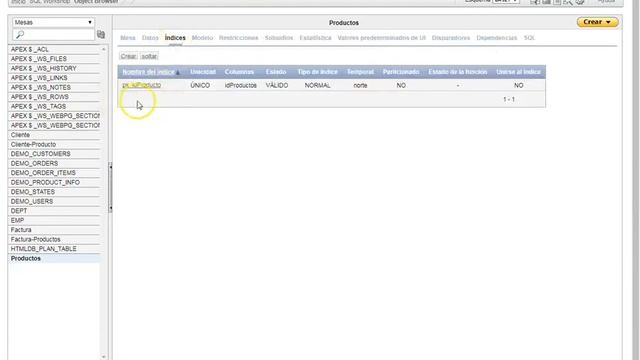Click the sidebar list scroll-up arrow
This screenshot has width=640, height=360.
point(104,49)
